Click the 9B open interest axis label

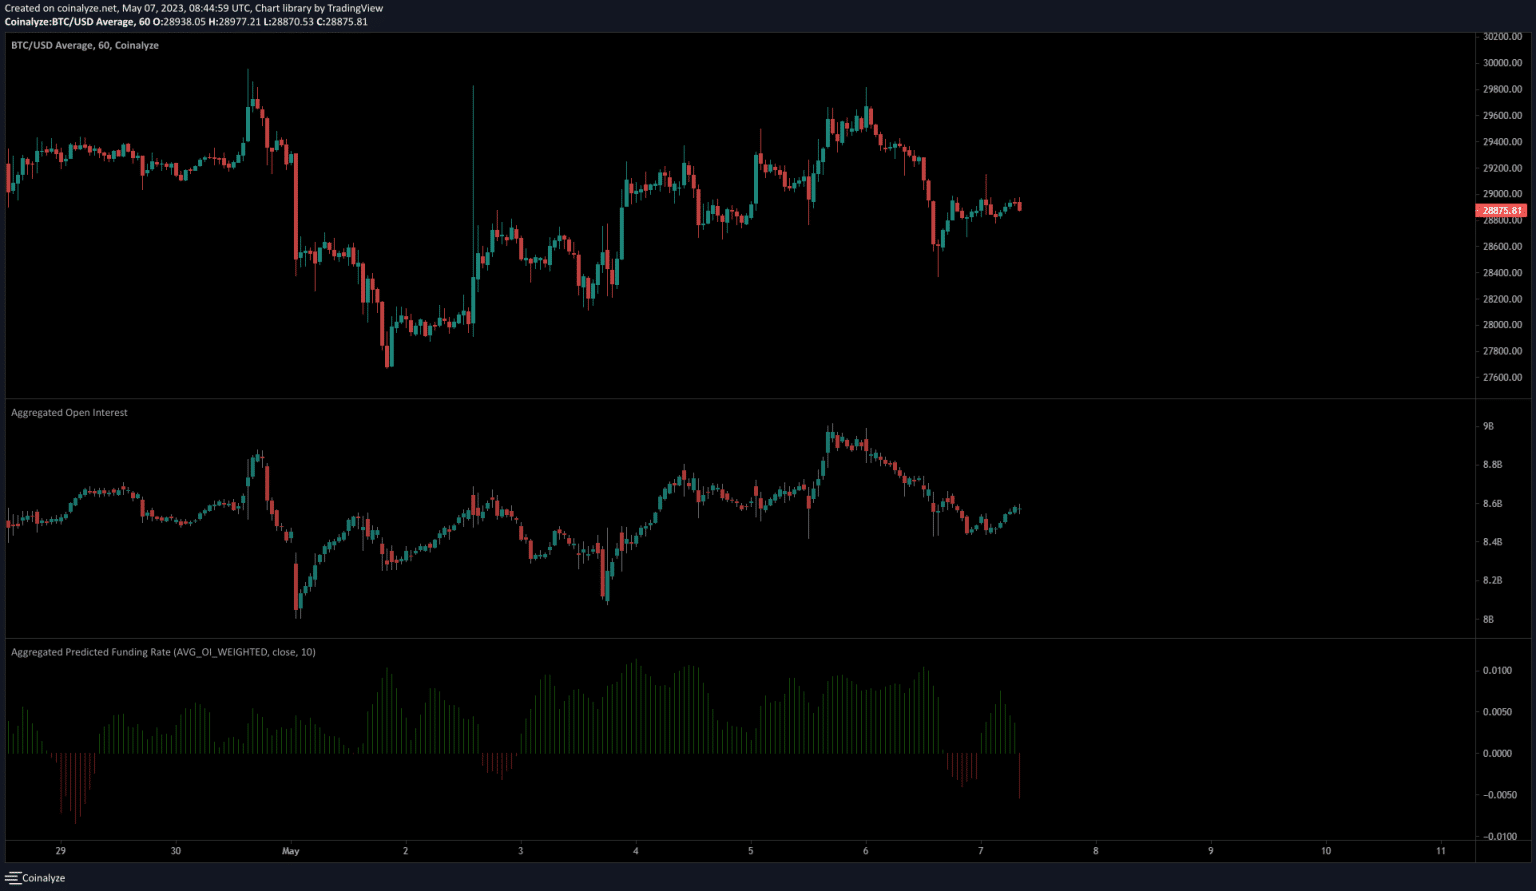1488,426
